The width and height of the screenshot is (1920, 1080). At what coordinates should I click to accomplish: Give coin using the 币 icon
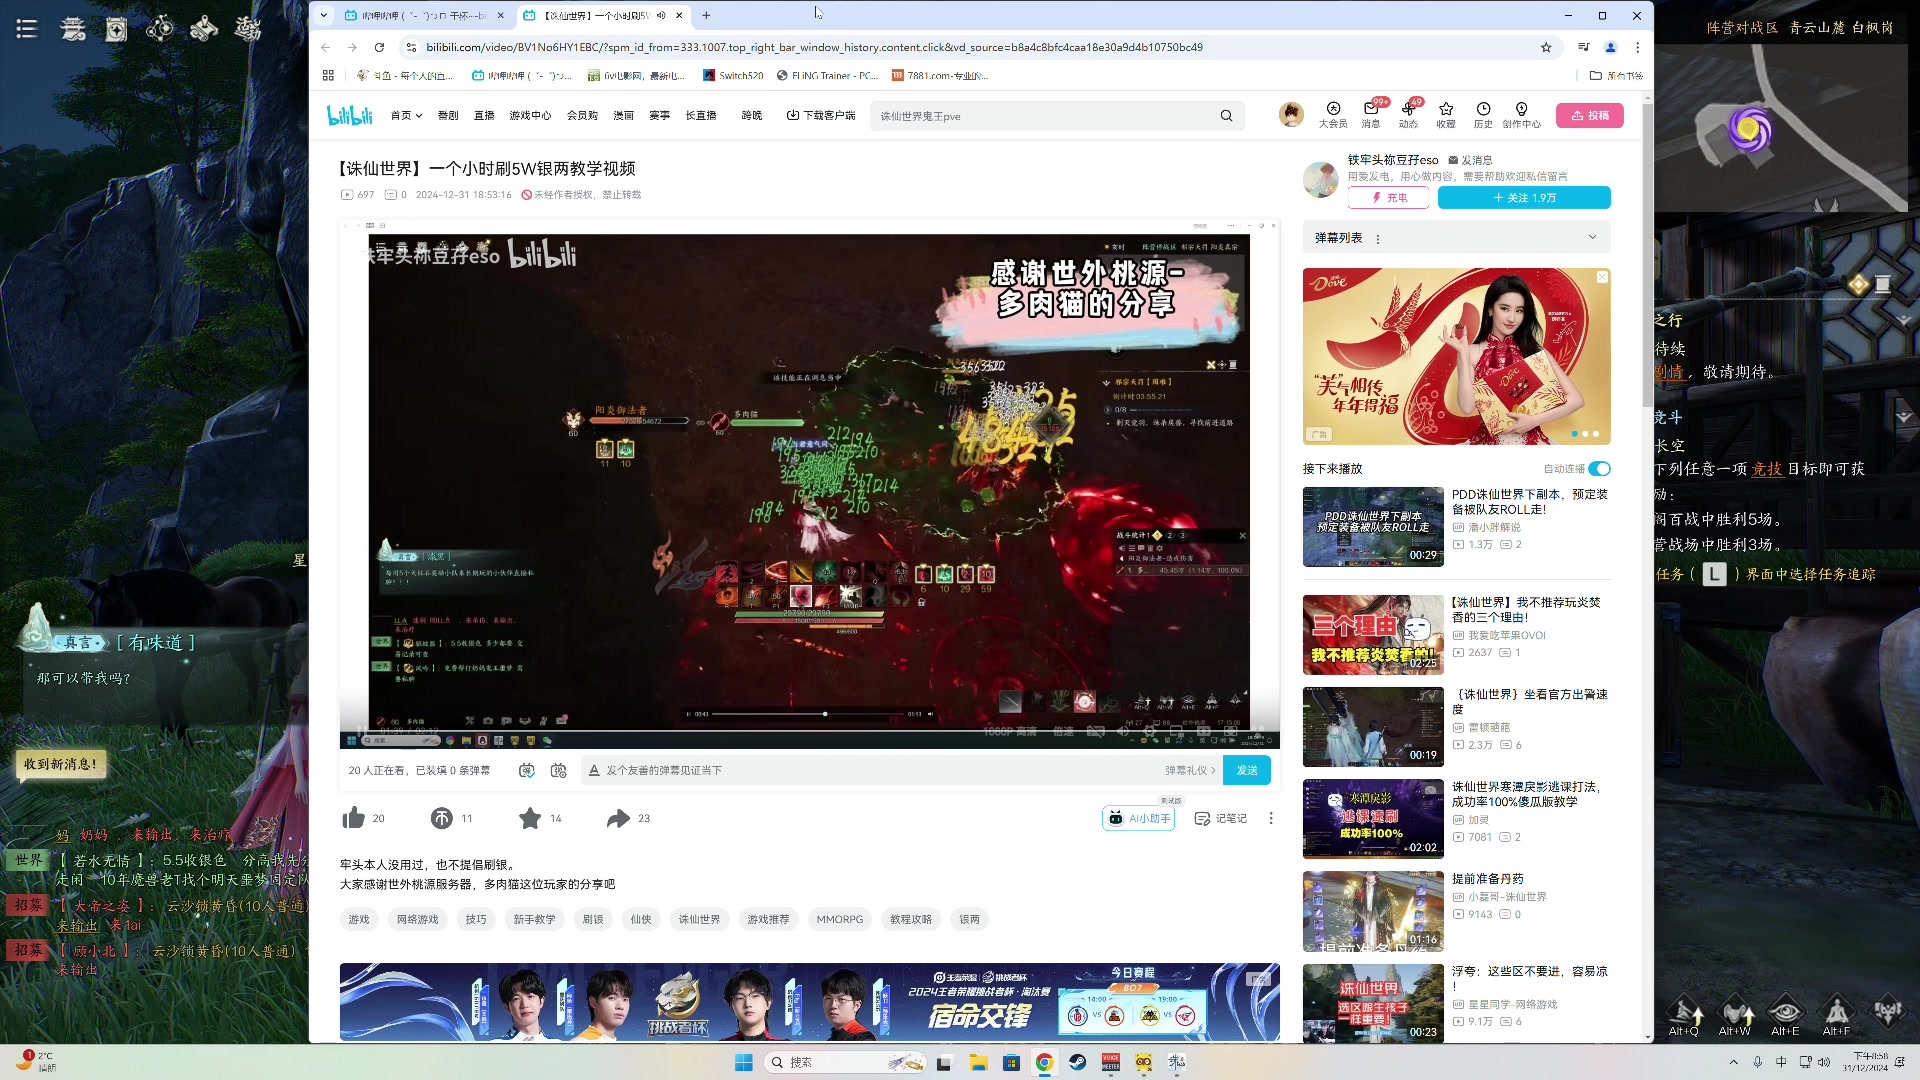442,818
